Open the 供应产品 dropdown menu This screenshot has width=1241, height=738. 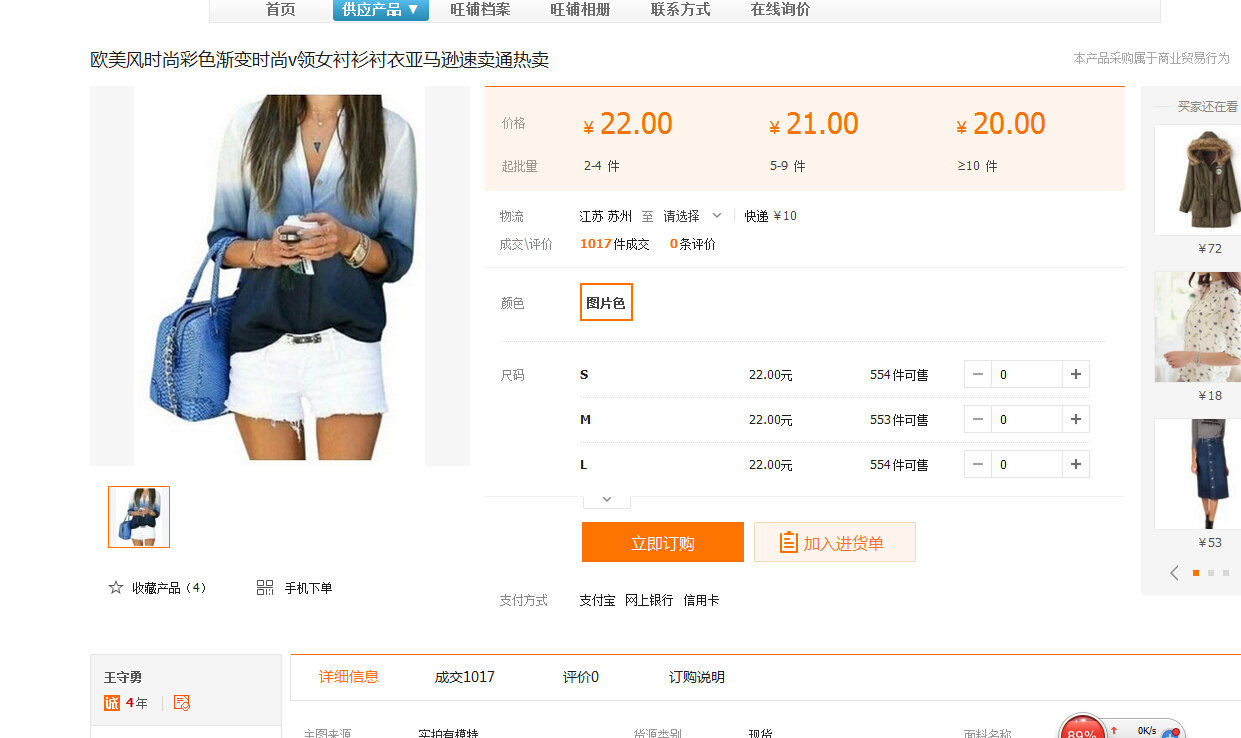[x=380, y=10]
